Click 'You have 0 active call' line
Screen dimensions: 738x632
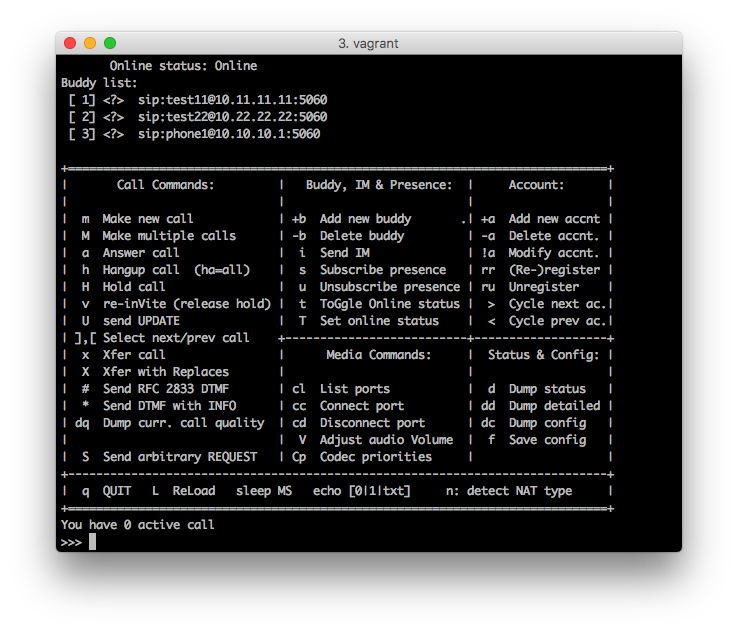pos(137,525)
